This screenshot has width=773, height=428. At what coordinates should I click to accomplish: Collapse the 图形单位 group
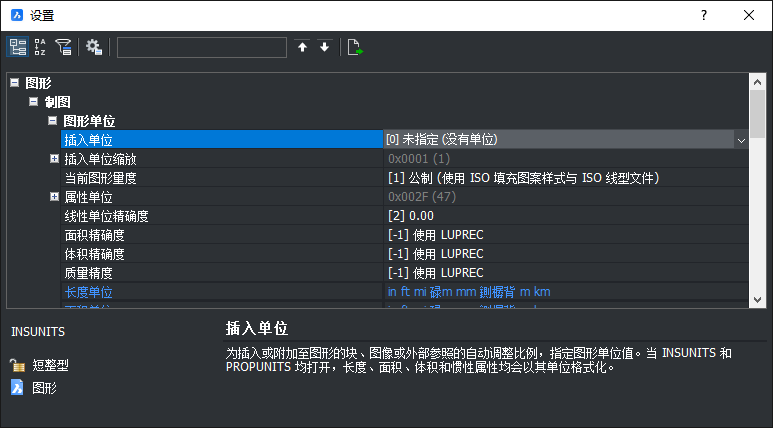tap(54, 121)
